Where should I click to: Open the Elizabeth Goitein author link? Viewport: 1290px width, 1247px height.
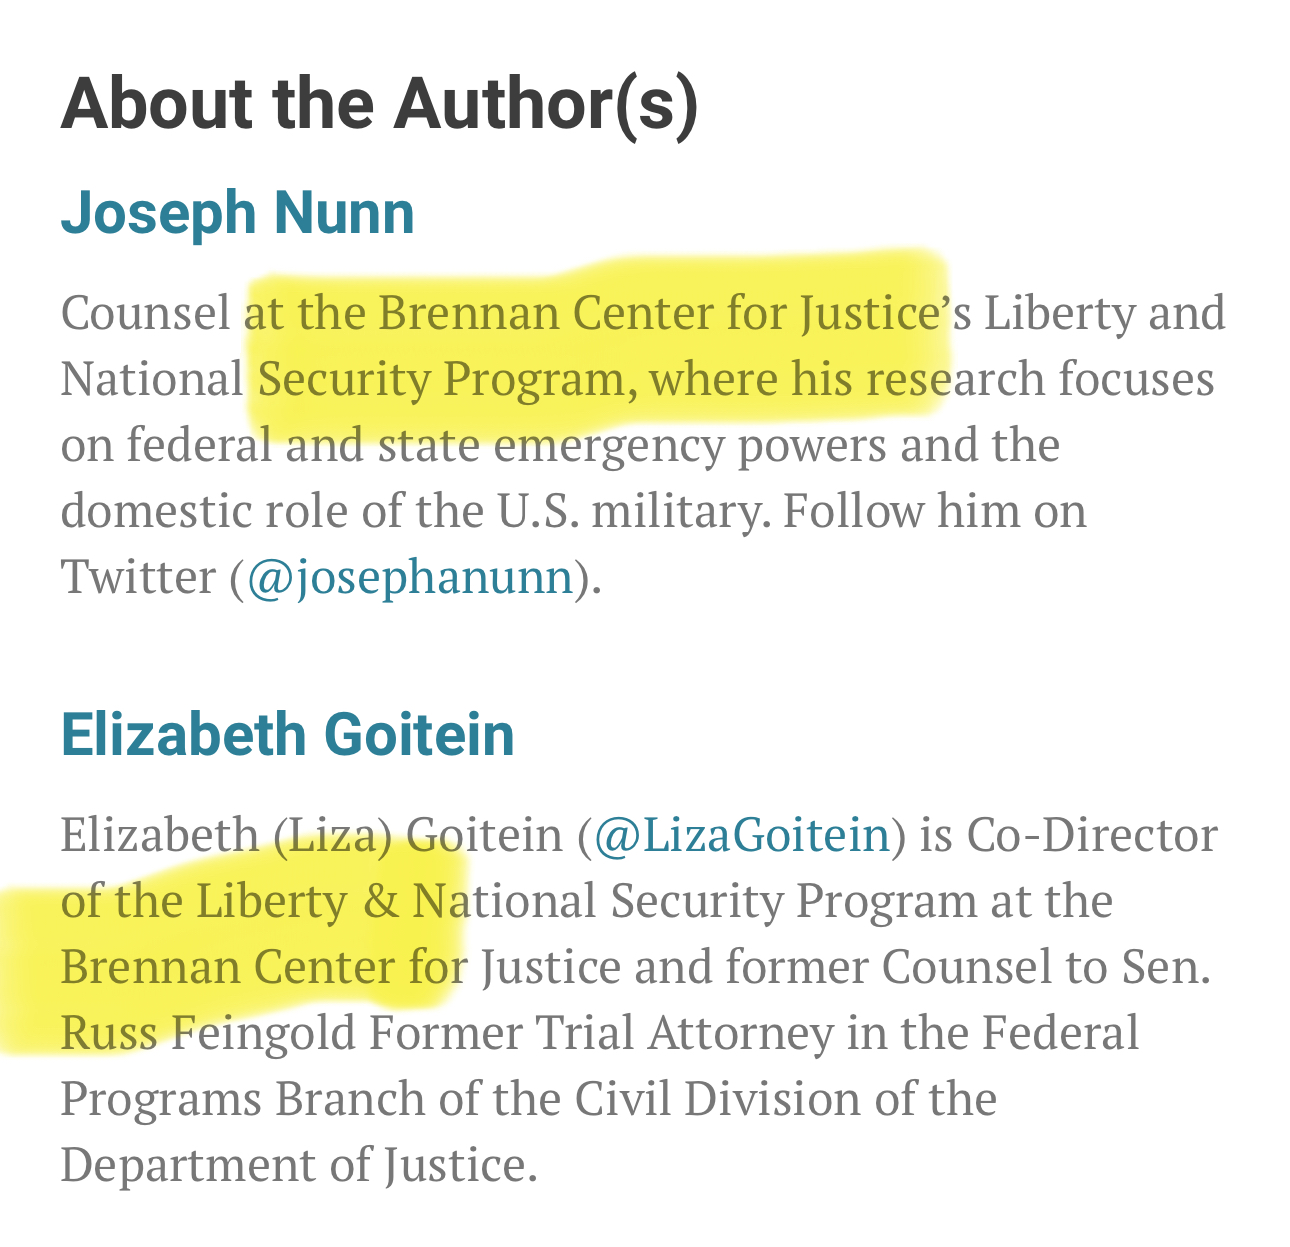[x=288, y=734]
